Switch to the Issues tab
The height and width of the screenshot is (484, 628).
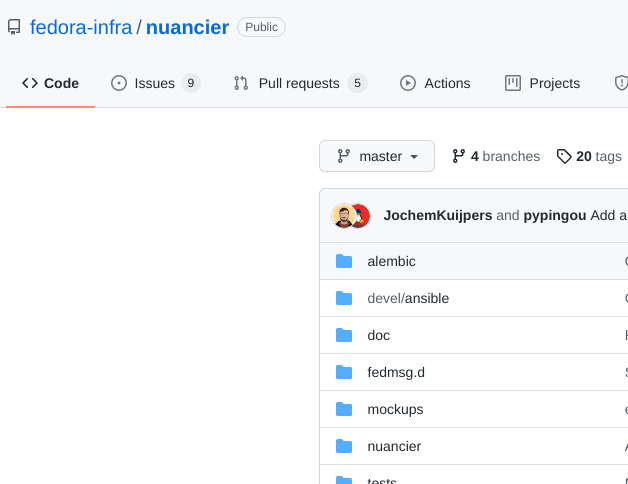coord(155,83)
